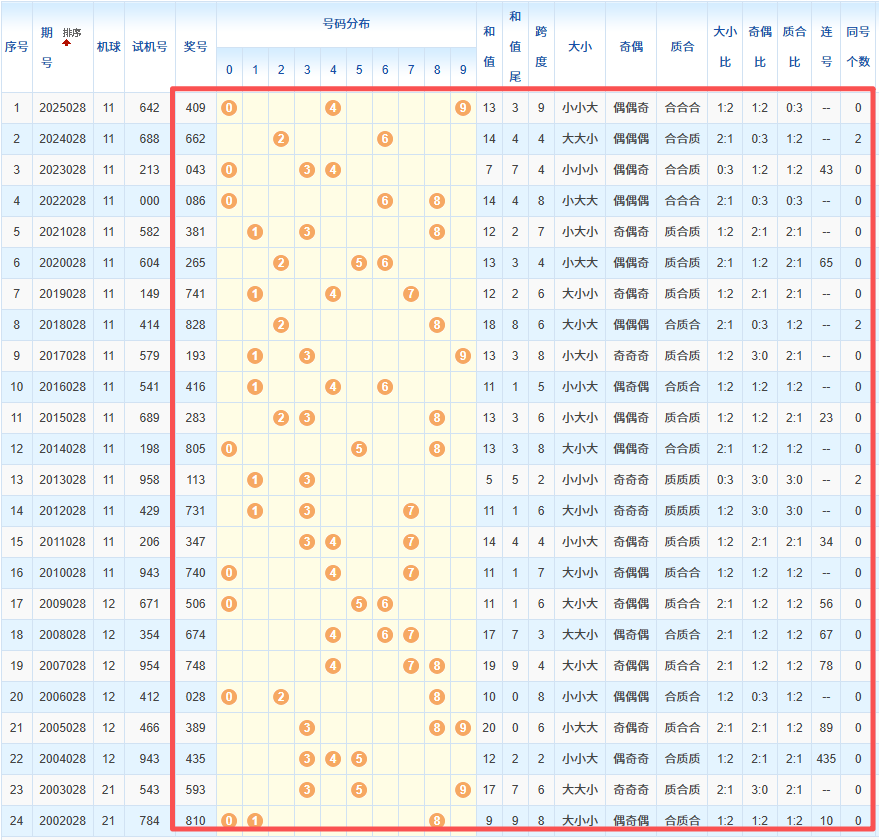Screen dimensions: 879x840
Task: Select prize number 435 in the 2004028 row
Action: click(196, 759)
